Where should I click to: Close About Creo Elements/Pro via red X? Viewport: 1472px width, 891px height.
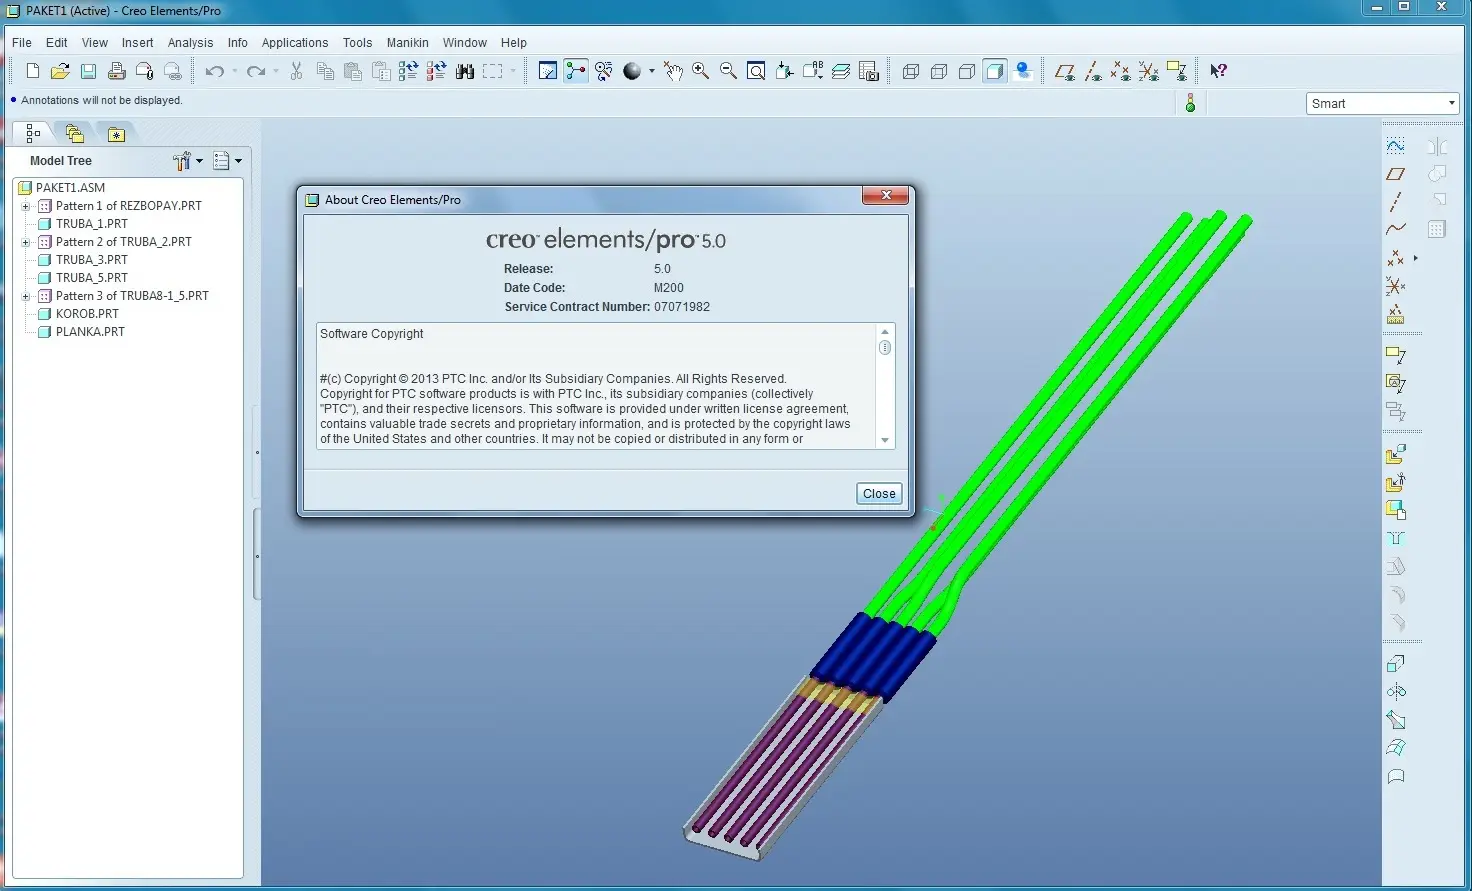click(886, 196)
